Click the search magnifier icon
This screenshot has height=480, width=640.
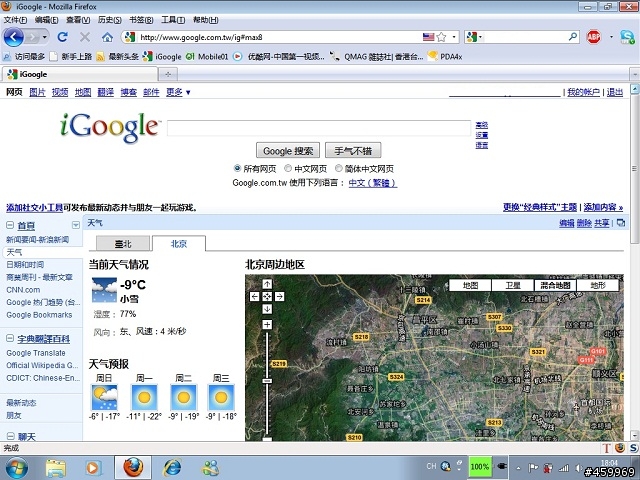coord(573,37)
